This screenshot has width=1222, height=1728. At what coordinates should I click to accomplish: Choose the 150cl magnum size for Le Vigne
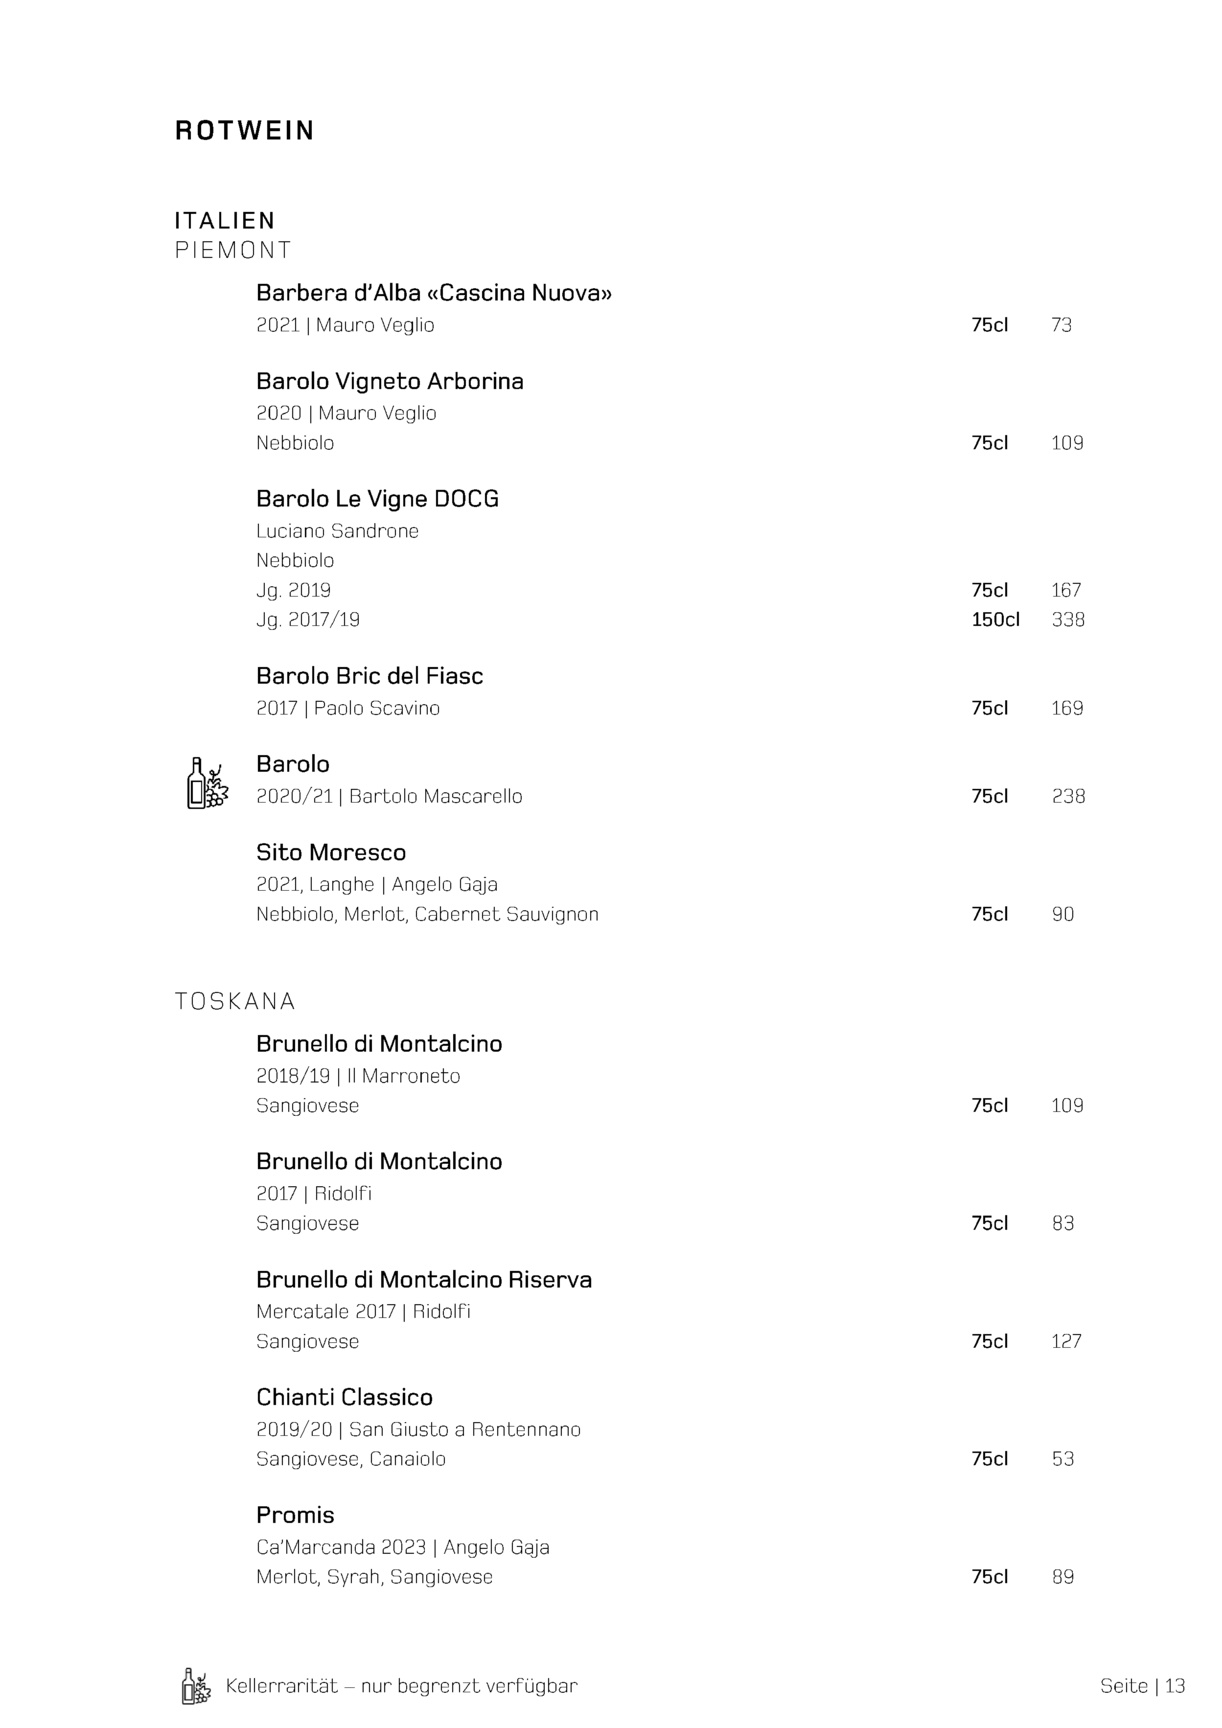995,620
